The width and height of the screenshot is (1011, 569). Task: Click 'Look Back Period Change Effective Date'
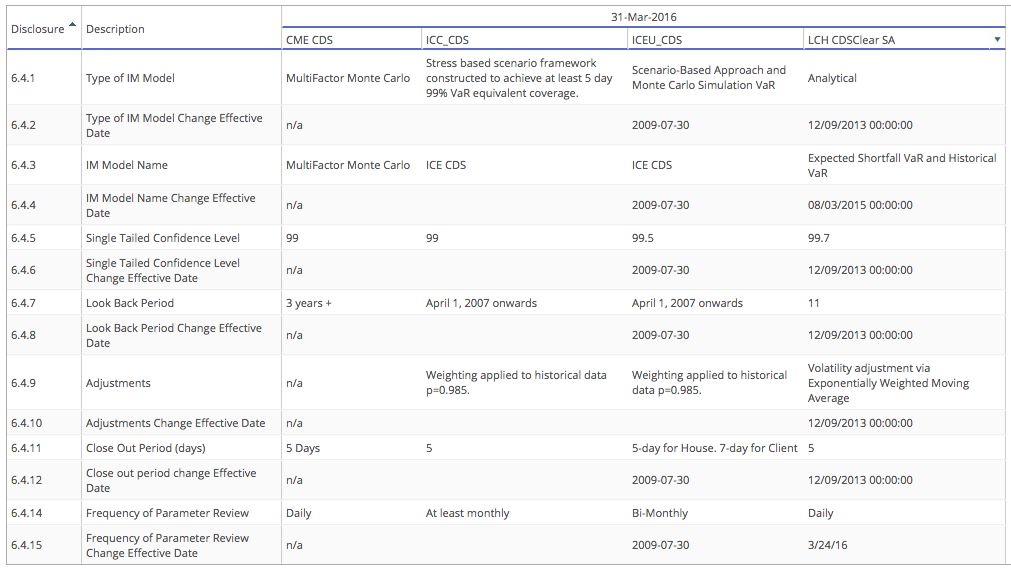pos(174,335)
